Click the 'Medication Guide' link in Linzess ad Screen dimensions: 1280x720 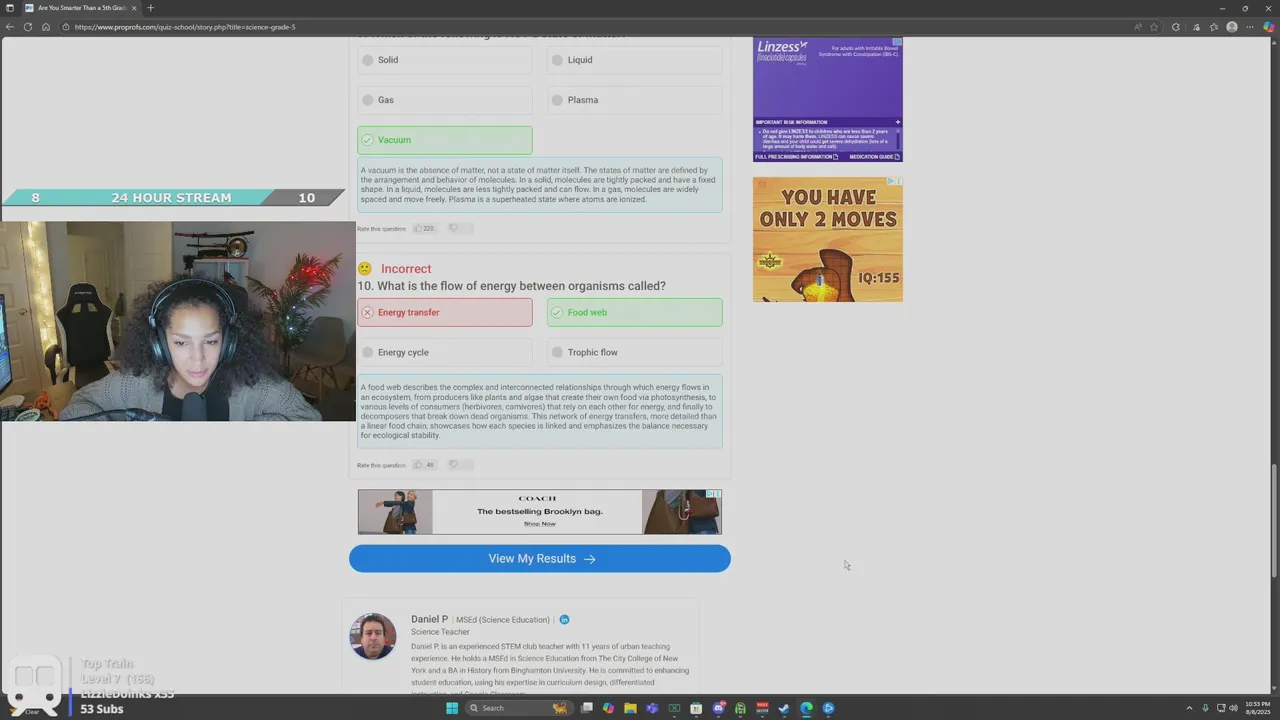point(874,157)
